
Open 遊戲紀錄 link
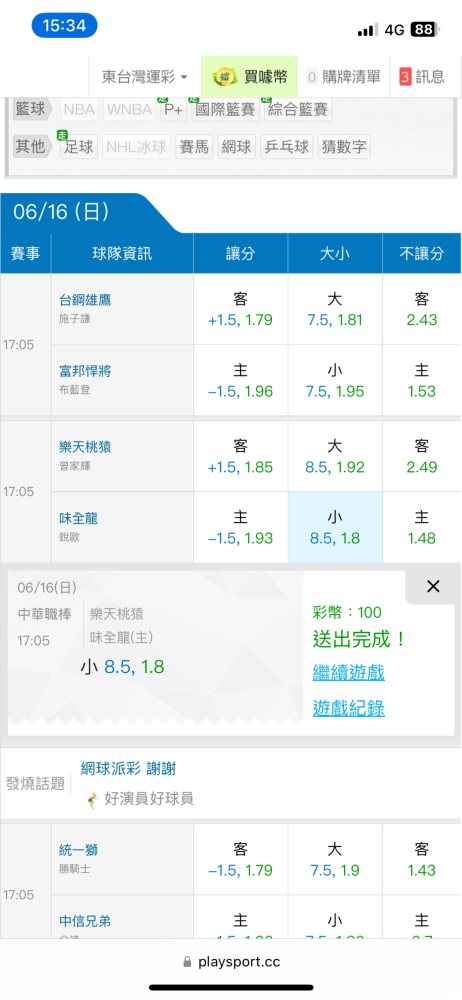[x=348, y=708]
